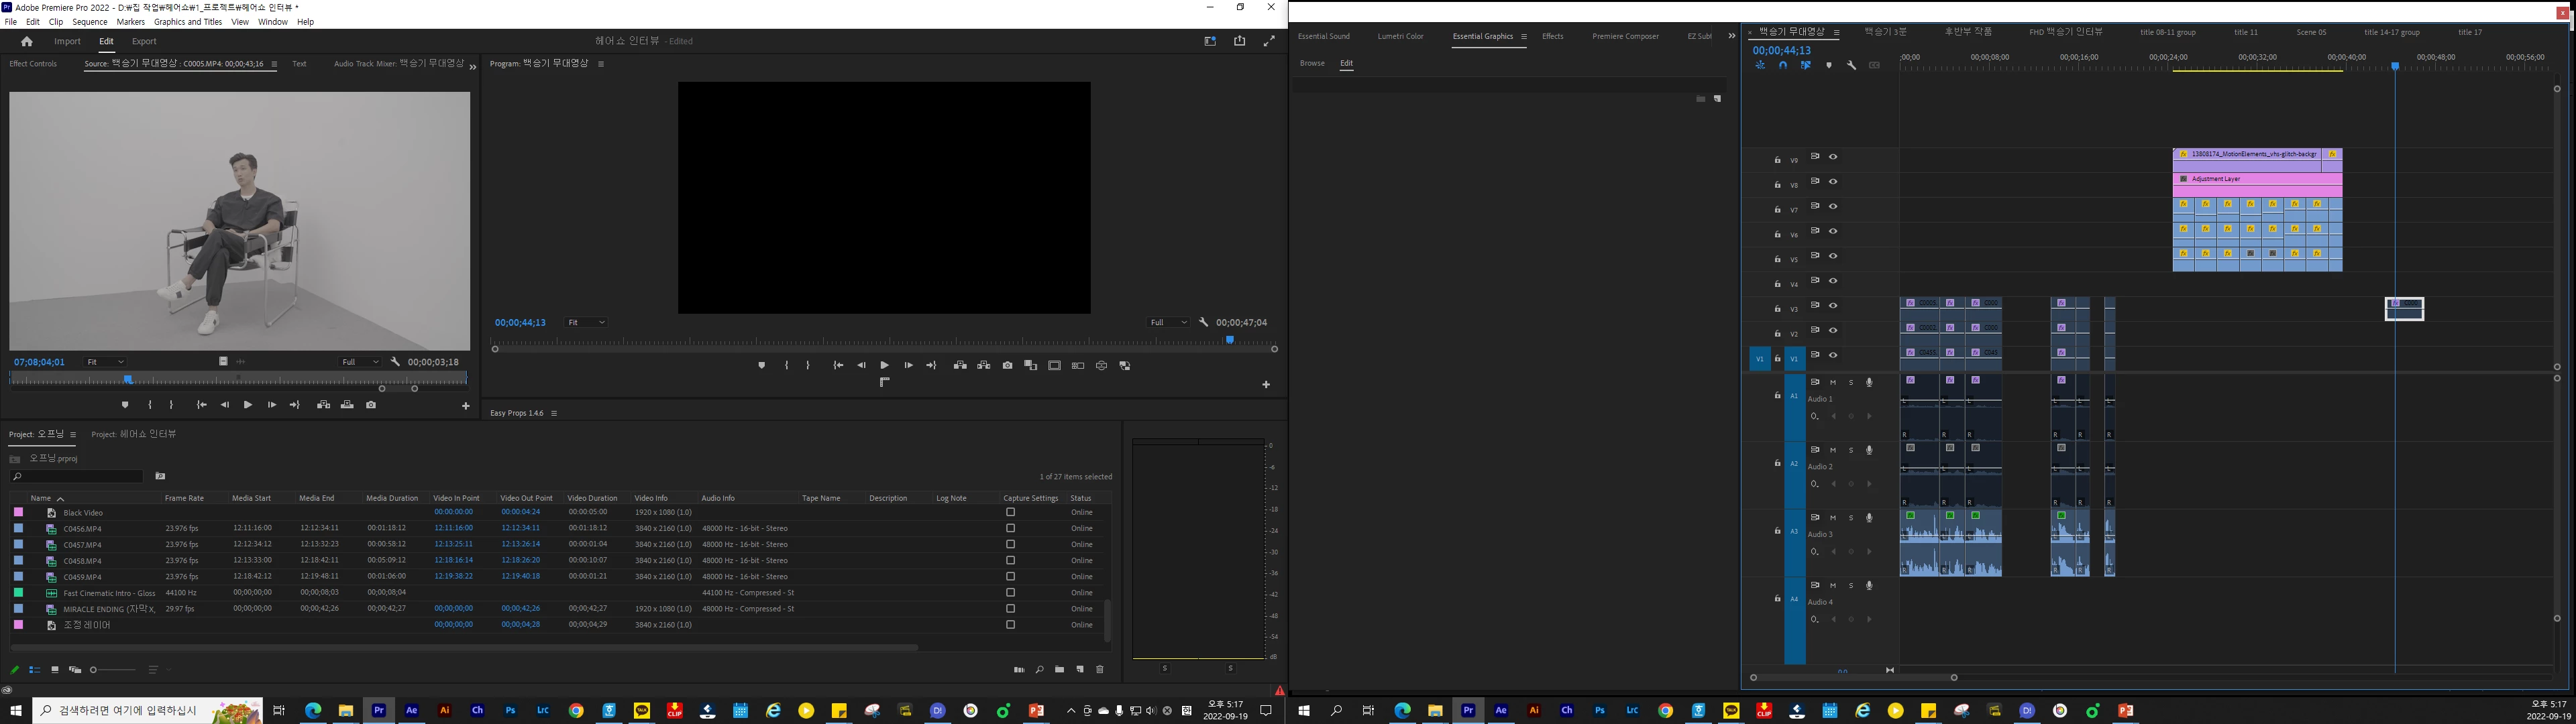
Task: Click the Export Frame camera icon in Program monitor
Action: (x=1007, y=366)
